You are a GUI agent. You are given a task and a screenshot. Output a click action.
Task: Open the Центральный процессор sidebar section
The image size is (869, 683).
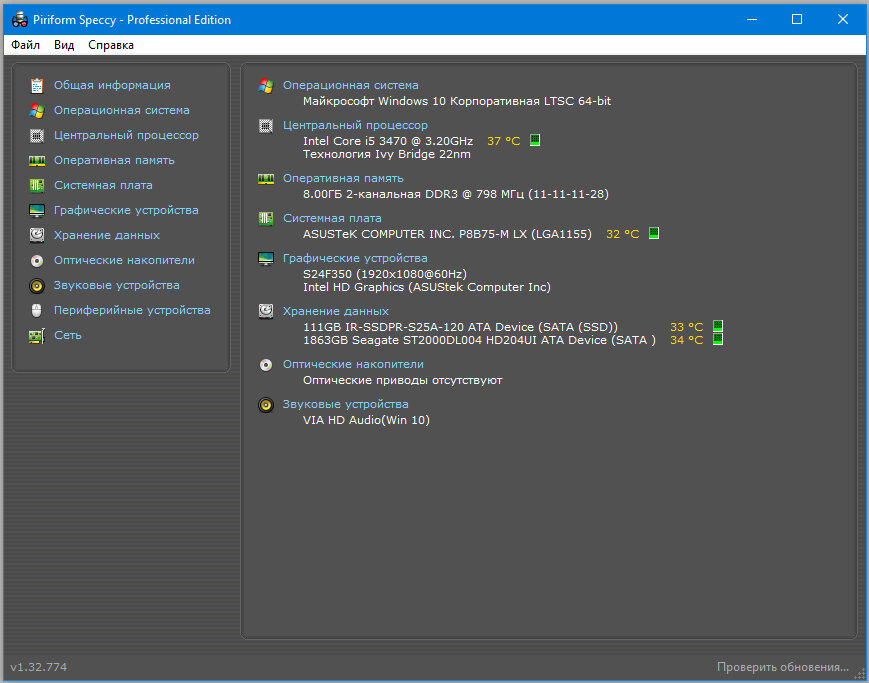pos(126,135)
